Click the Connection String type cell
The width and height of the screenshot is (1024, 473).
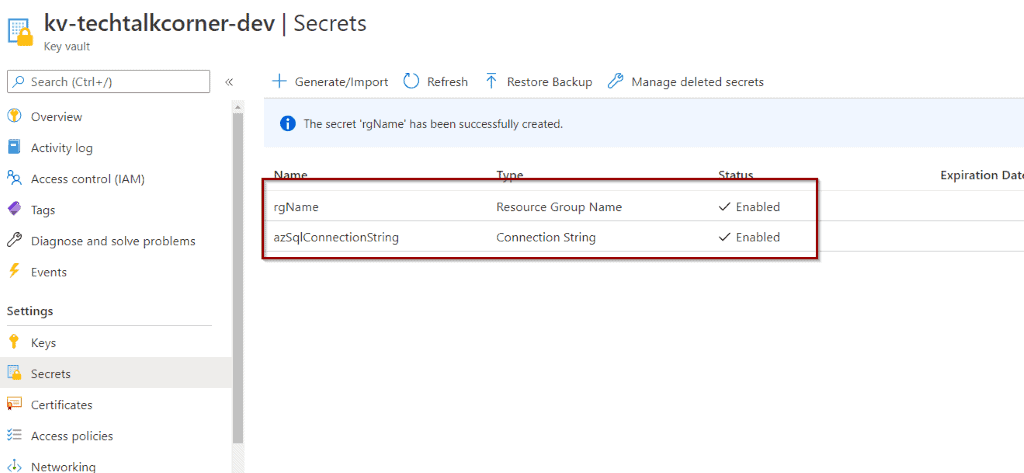pos(546,238)
